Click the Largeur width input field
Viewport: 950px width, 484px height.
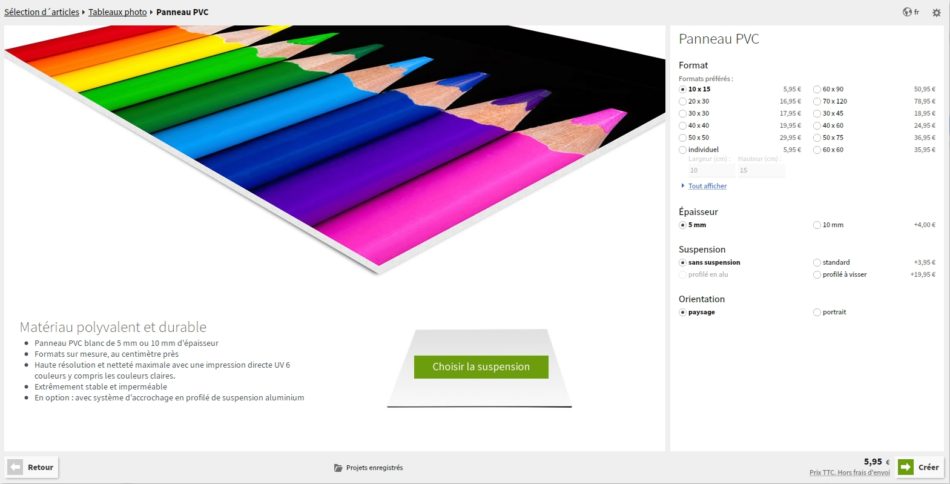(x=706, y=170)
